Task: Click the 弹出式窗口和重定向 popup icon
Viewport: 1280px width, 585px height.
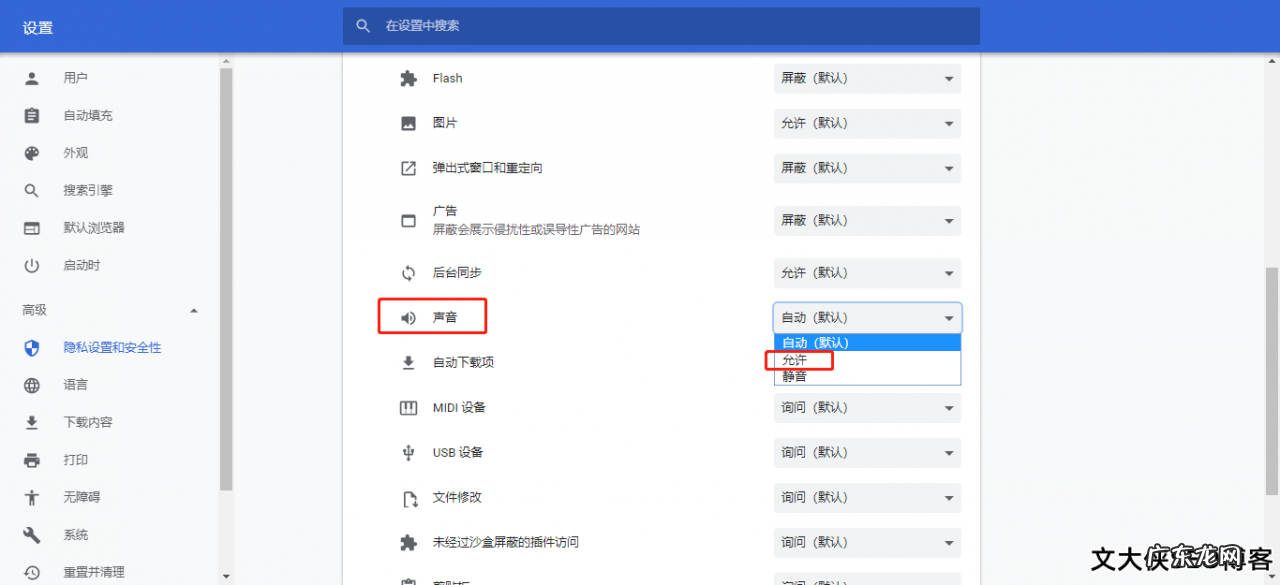Action: tap(408, 167)
